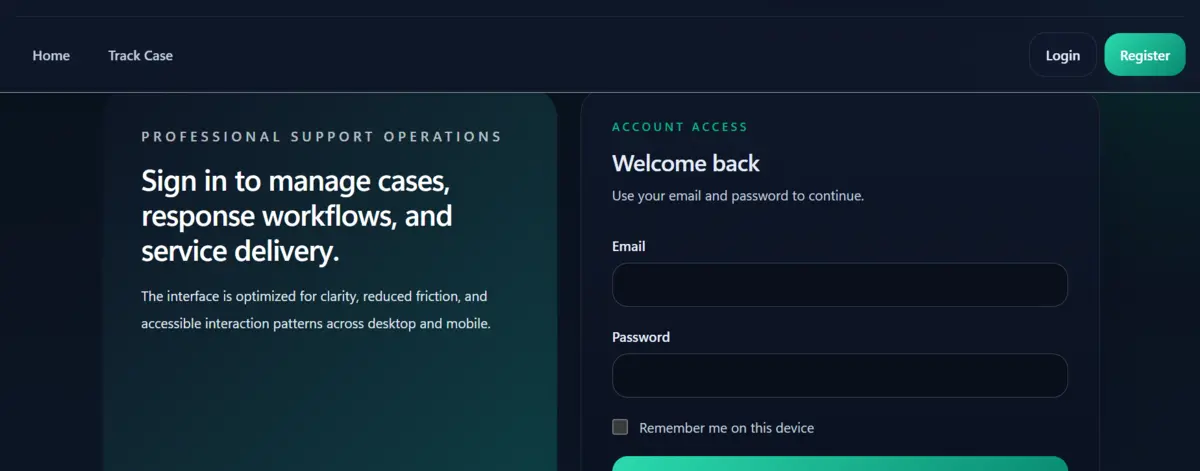The height and width of the screenshot is (471, 1200).
Task: Click the 'response workflows, and' headline line
Action: (x=296, y=216)
